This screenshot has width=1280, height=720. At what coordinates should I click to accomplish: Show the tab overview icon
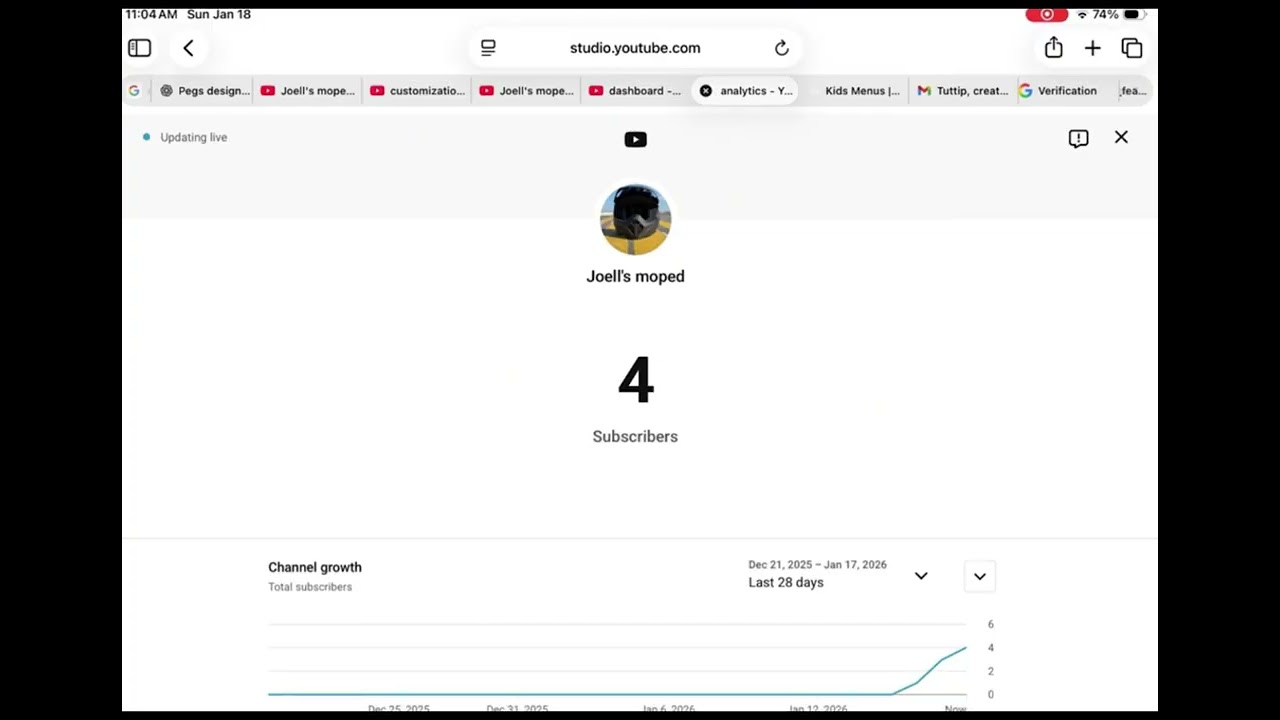coord(1132,48)
